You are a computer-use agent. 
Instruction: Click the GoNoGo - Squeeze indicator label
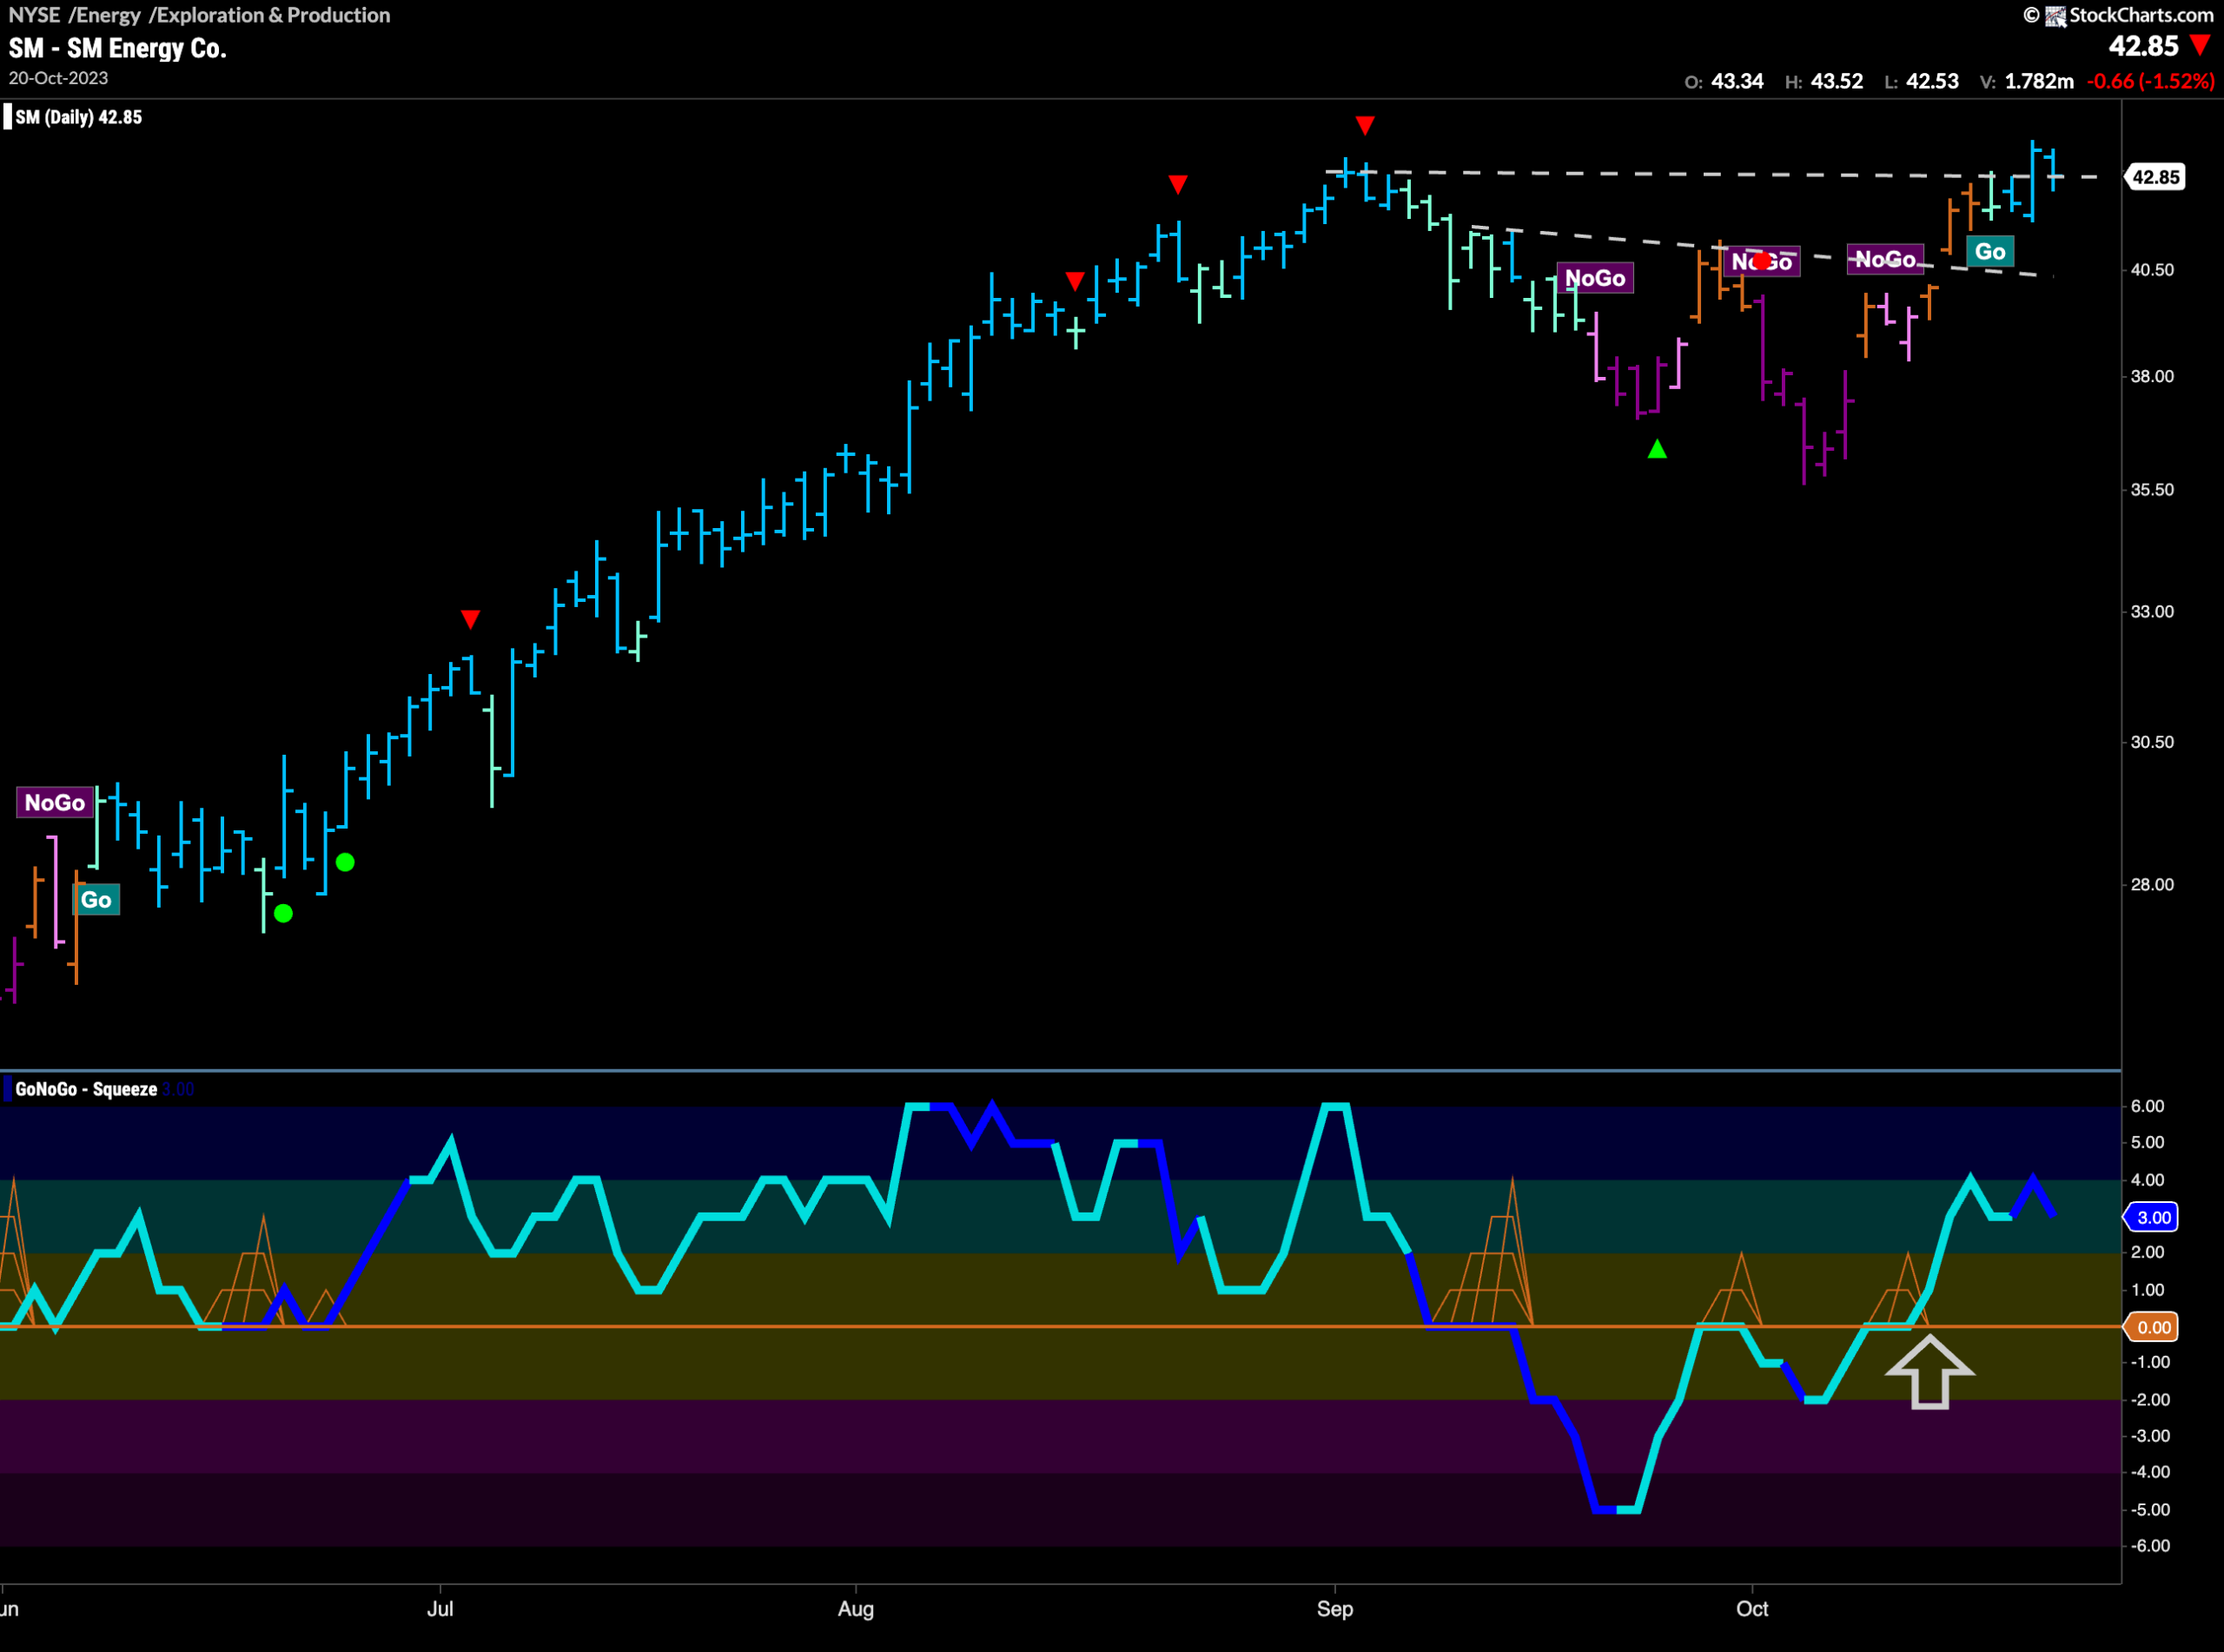click(x=86, y=1089)
